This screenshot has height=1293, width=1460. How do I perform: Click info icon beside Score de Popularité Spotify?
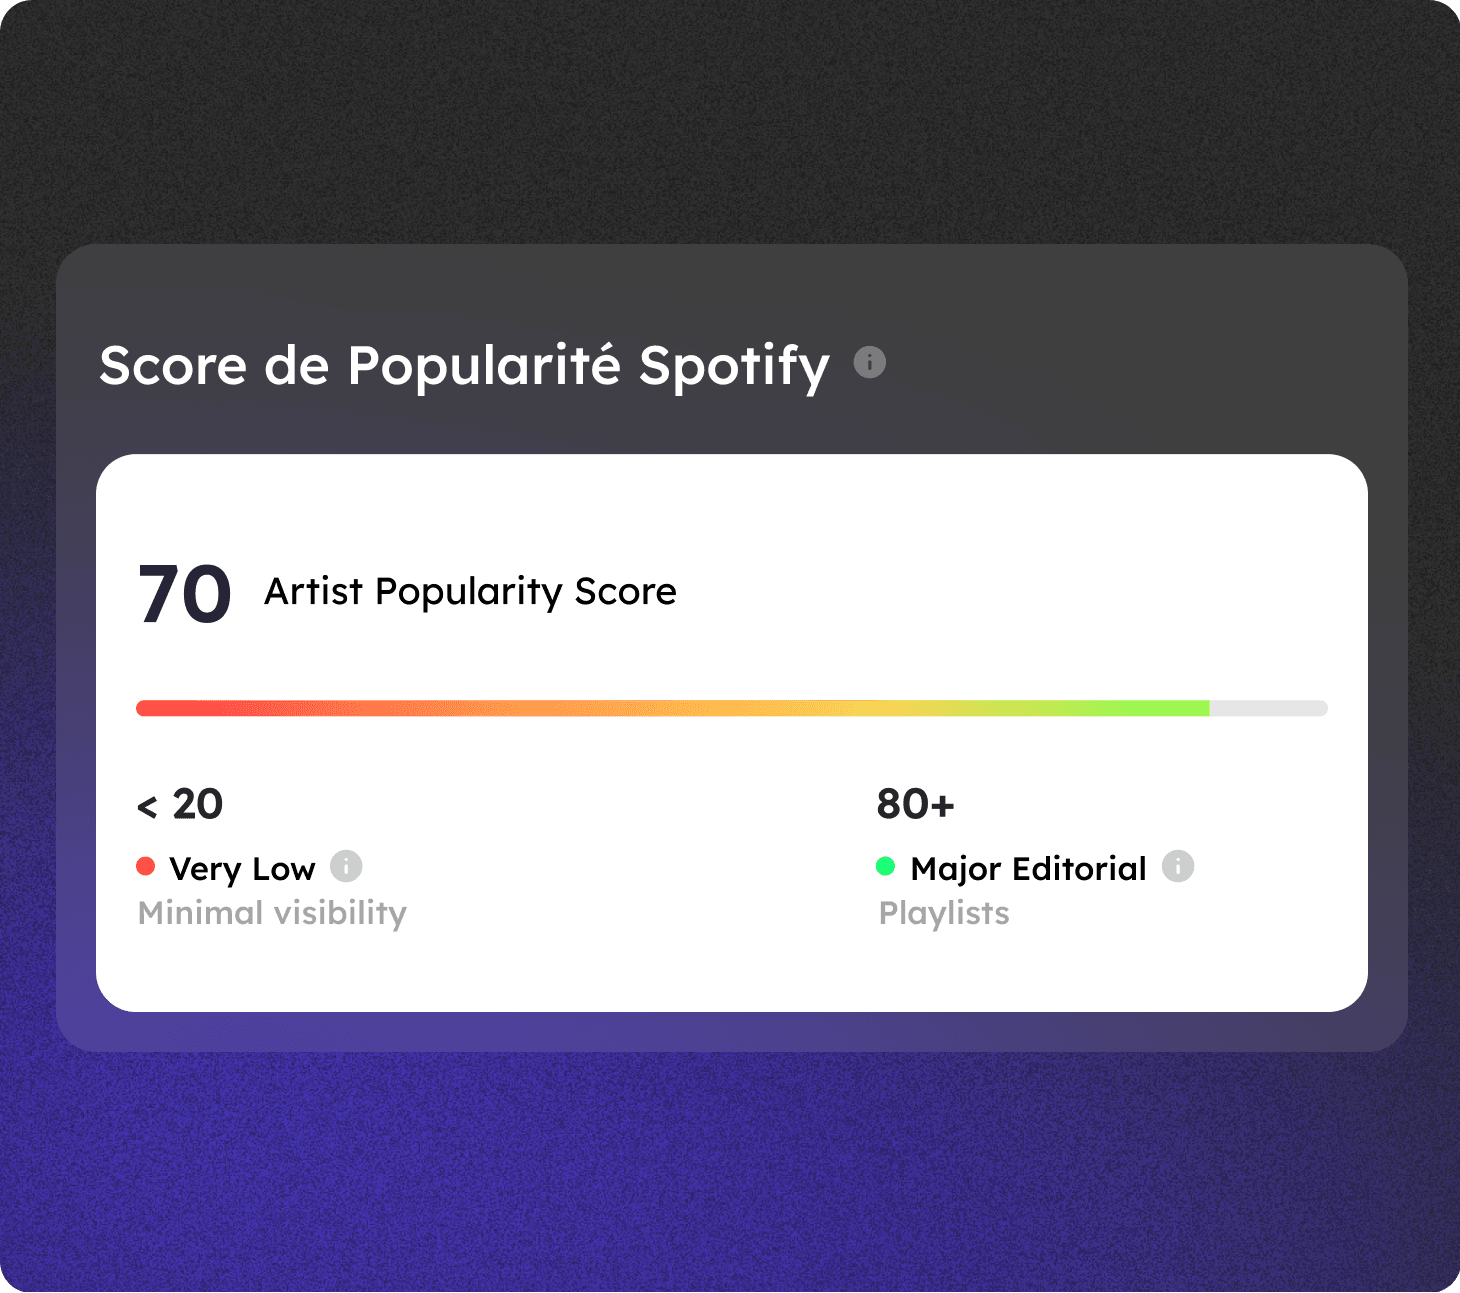click(869, 362)
